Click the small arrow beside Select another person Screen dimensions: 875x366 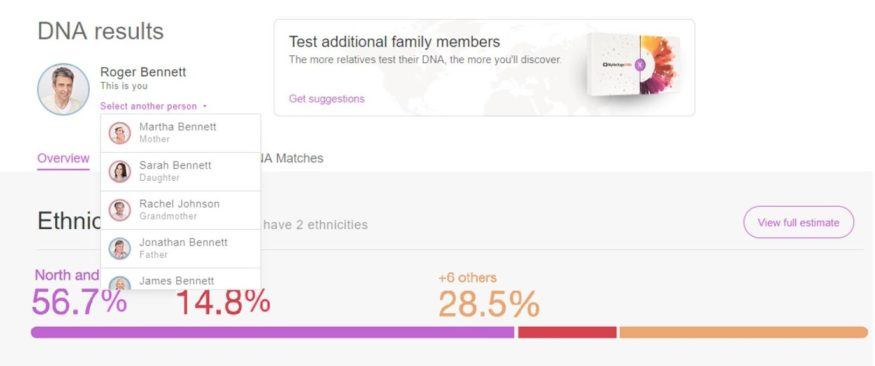pos(205,106)
